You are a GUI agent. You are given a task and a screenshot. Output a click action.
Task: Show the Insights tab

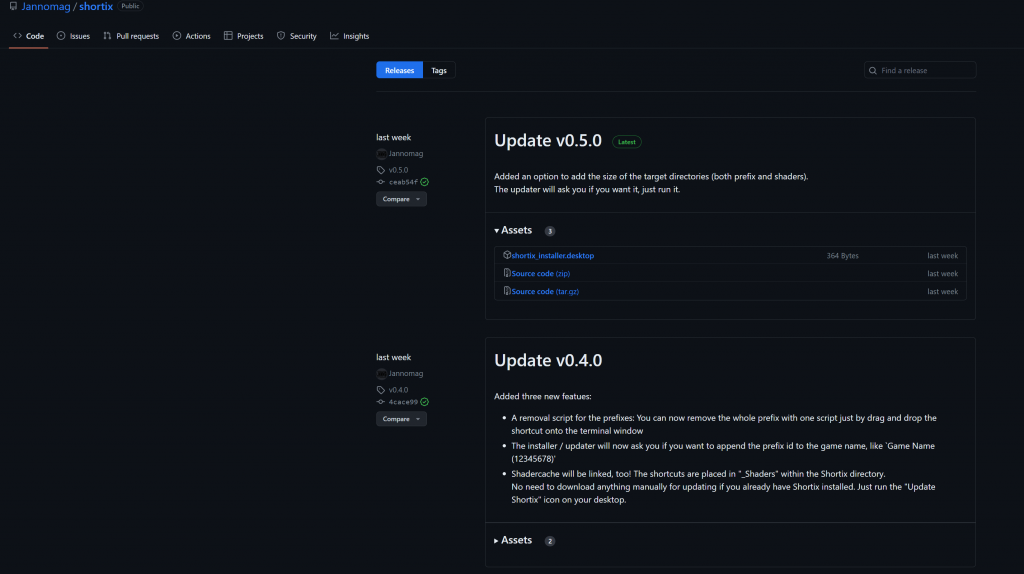point(349,36)
